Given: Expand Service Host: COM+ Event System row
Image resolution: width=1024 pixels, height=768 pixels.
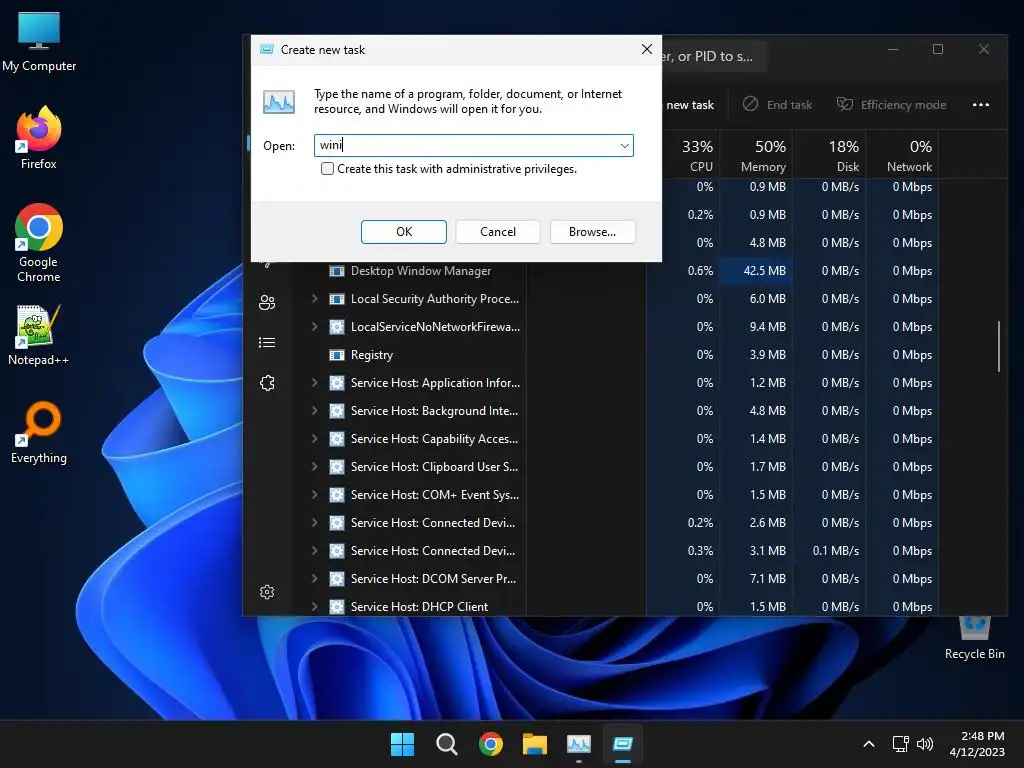Looking at the screenshot, I should click(314, 495).
